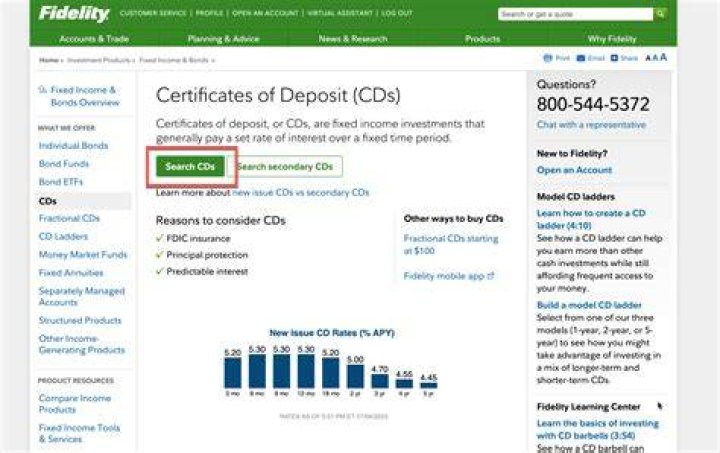Image resolution: width=720 pixels, height=453 pixels.
Task: Click the 5.00 rate bar for 2 yr
Action: pos(355,377)
